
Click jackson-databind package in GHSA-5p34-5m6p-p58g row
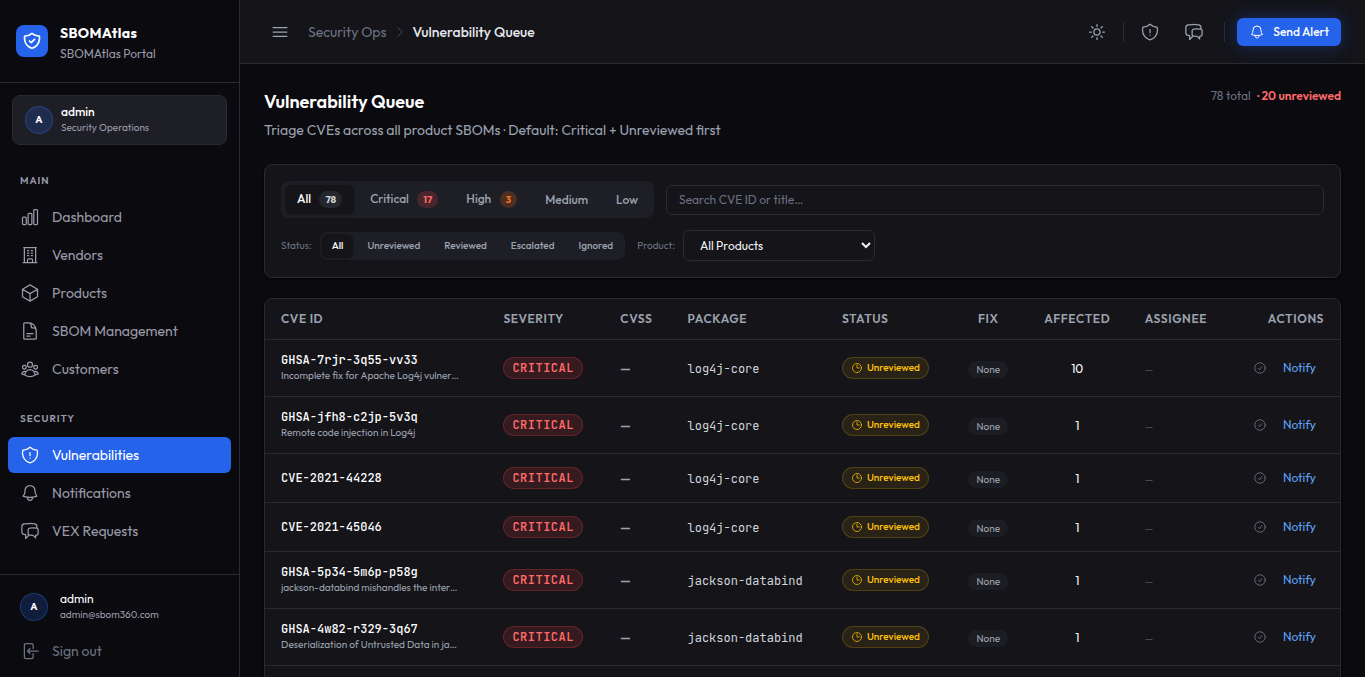point(745,581)
